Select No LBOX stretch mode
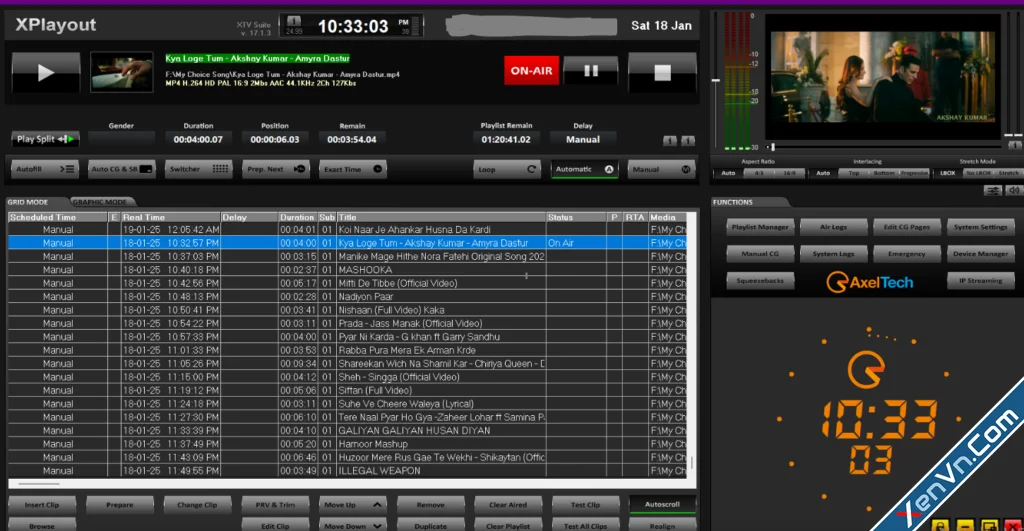 (978, 173)
